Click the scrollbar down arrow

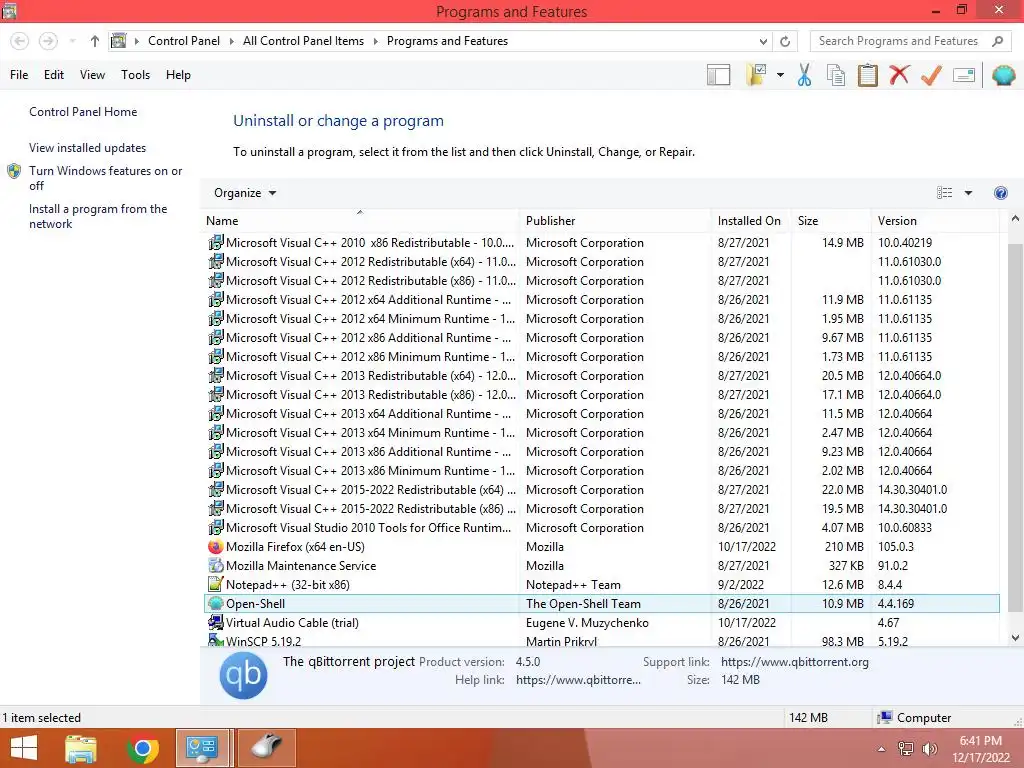click(1015, 639)
